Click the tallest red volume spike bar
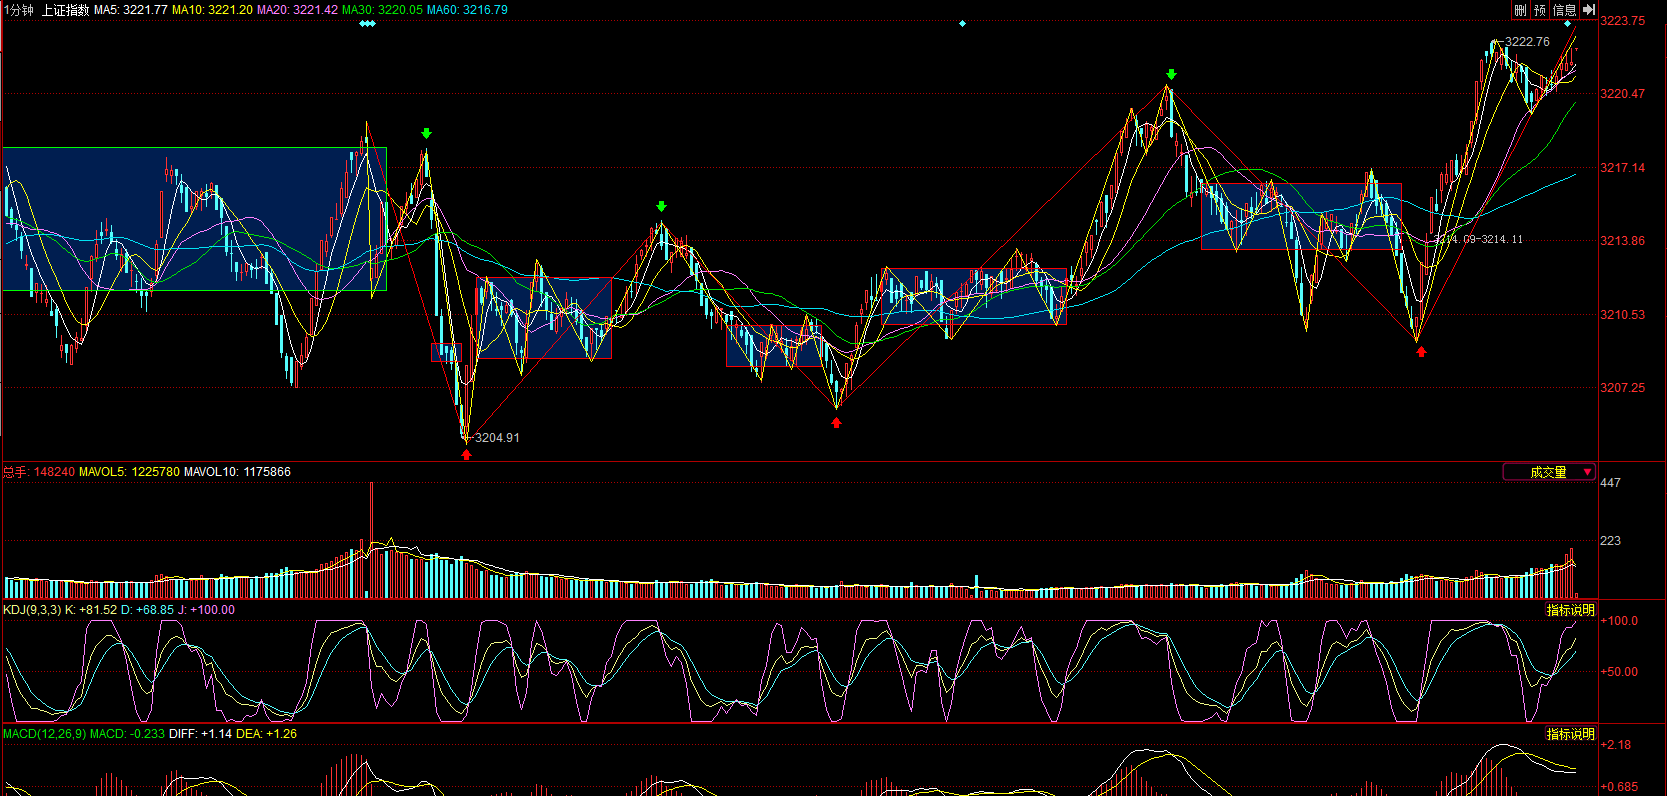The image size is (1667, 796). click(372, 540)
